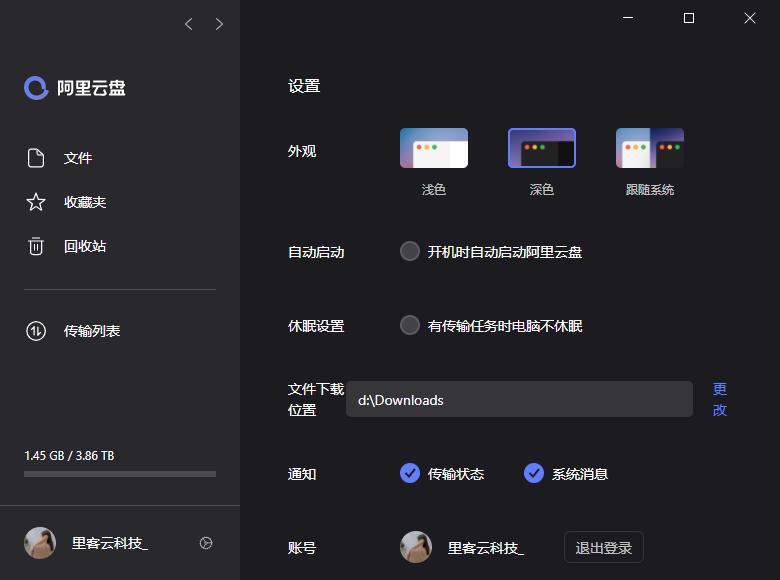Click the 收藏夹 star icon
Screen dimensions: 780x580
[36, 202]
